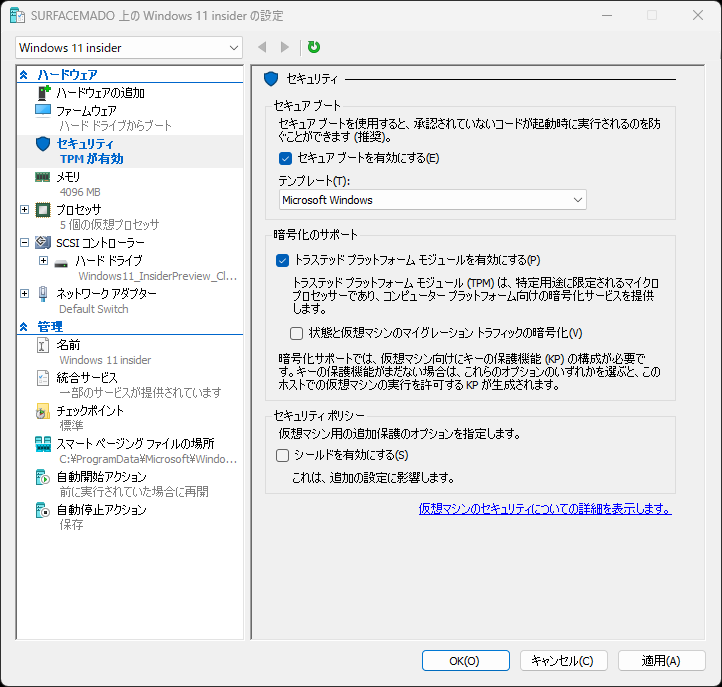Viewport: 722px width, 687px height.
Task: Select チェックポイント in the tree
Action: (x=90, y=411)
